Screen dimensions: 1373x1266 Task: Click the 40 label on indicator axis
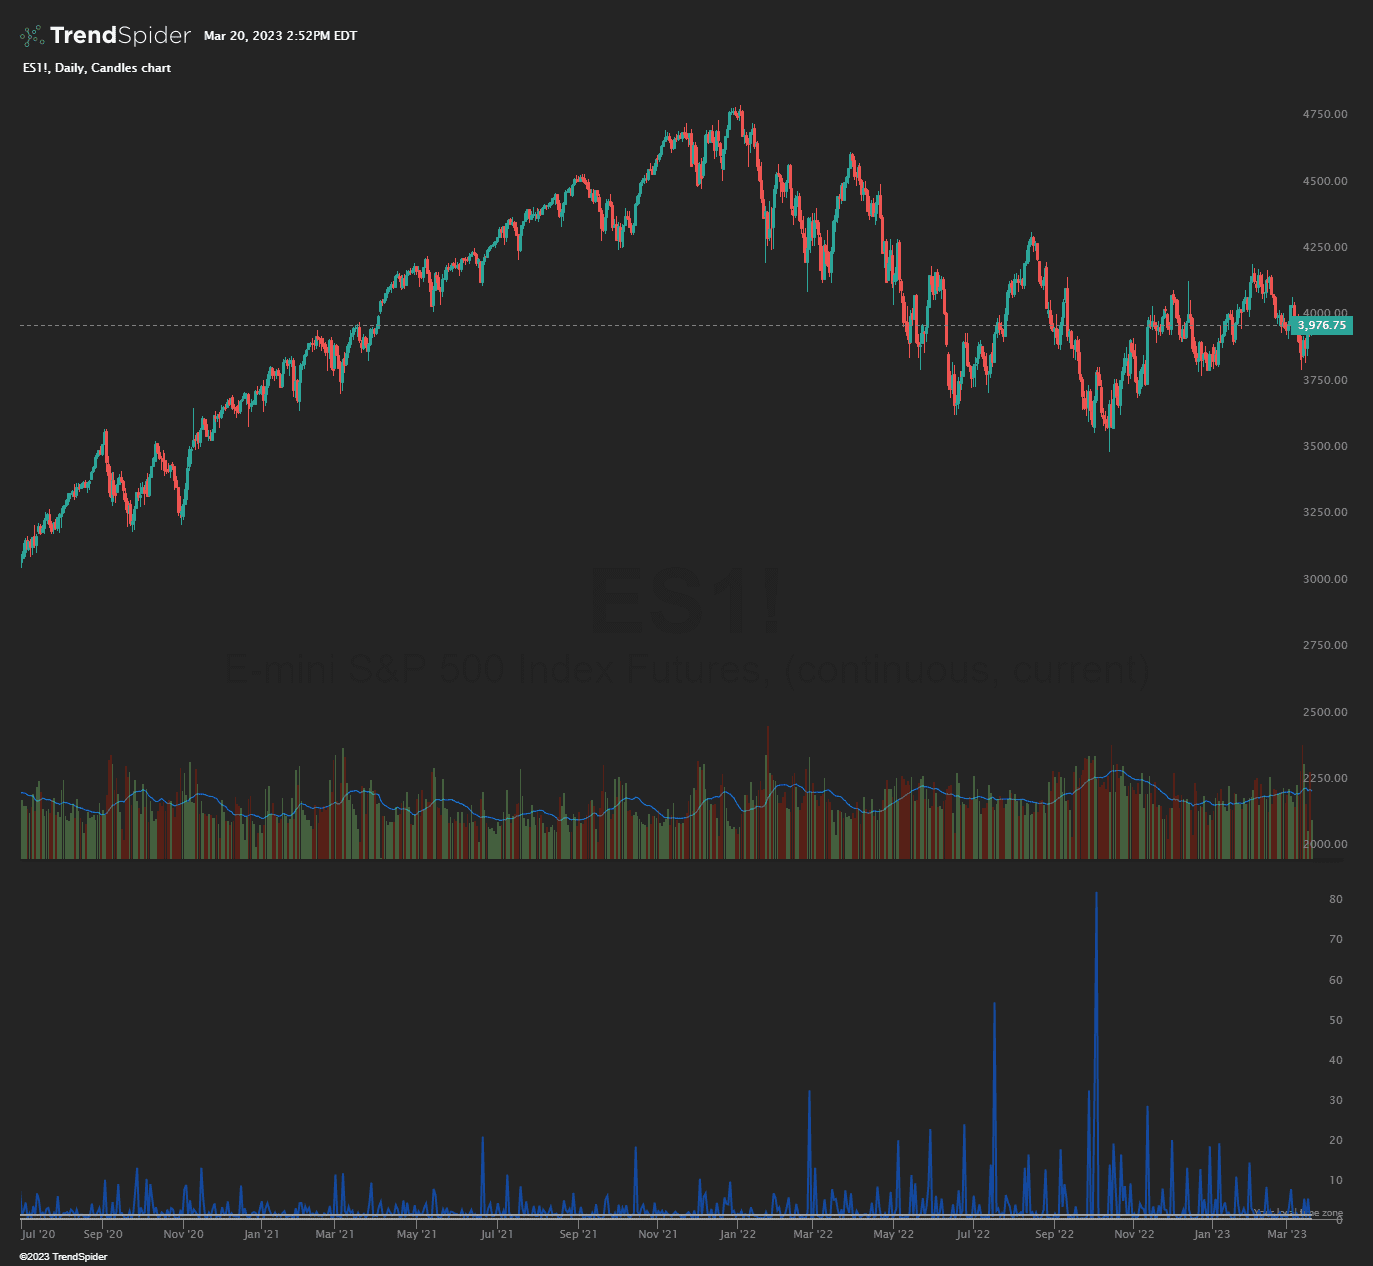(x=1335, y=1060)
